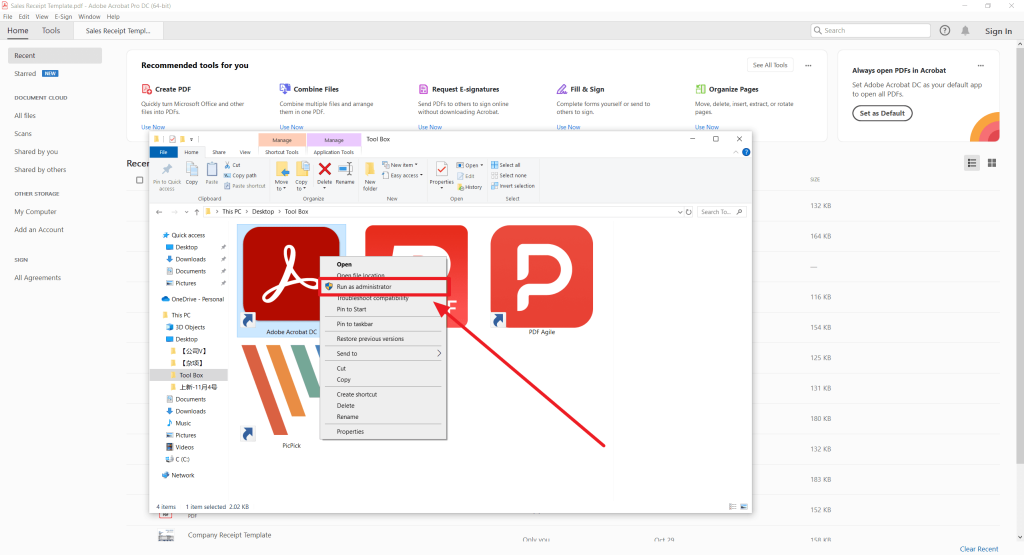Click the Organize Pages tool icon
The image size is (1024, 555).
pos(700,89)
